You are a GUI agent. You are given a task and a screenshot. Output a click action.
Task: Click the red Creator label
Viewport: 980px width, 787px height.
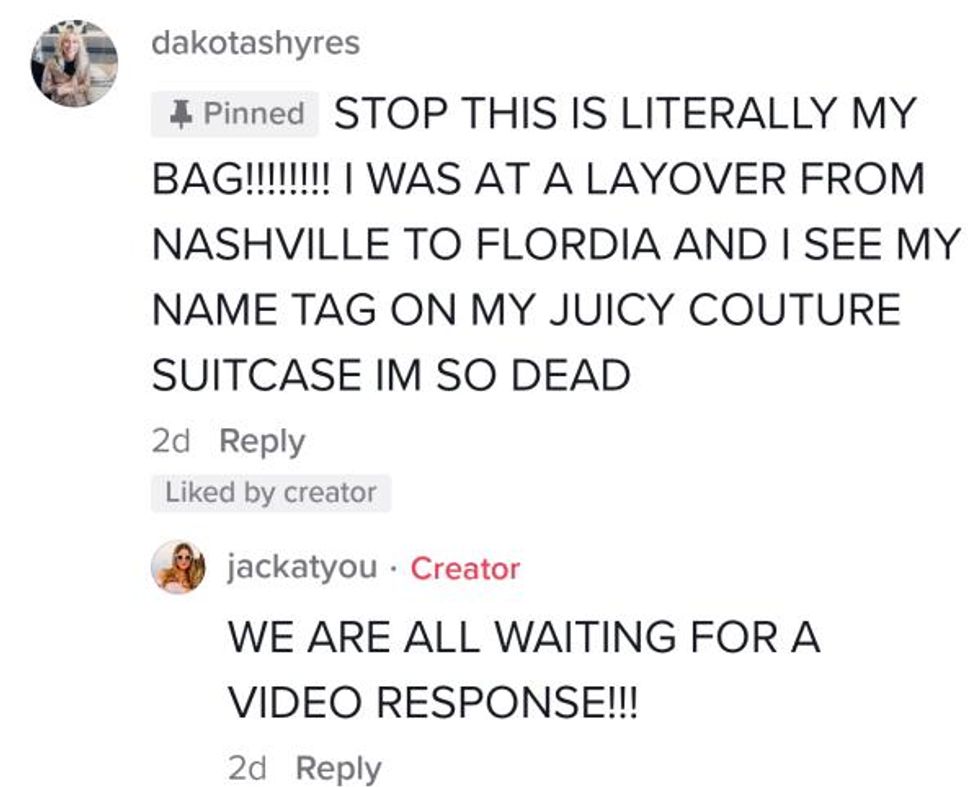pyautogui.click(x=465, y=569)
